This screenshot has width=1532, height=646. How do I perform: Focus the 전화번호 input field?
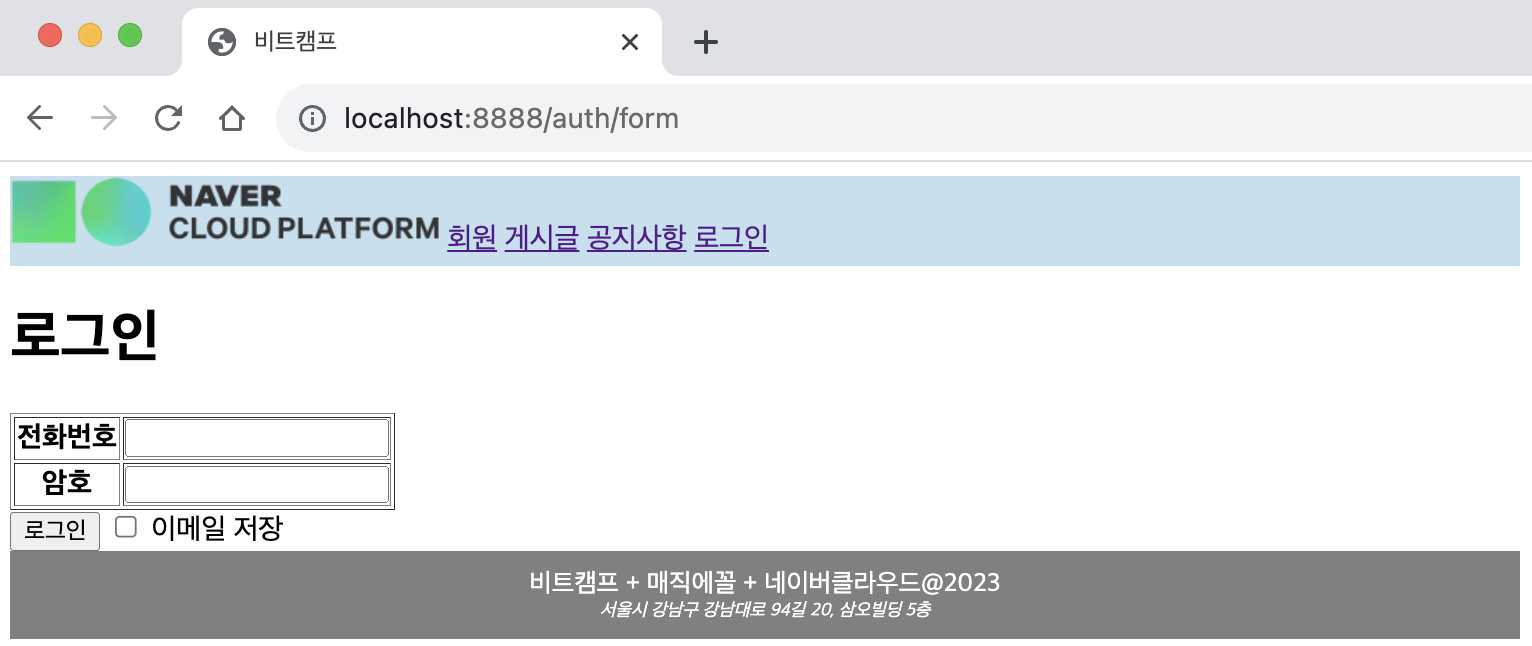[257, 438]
